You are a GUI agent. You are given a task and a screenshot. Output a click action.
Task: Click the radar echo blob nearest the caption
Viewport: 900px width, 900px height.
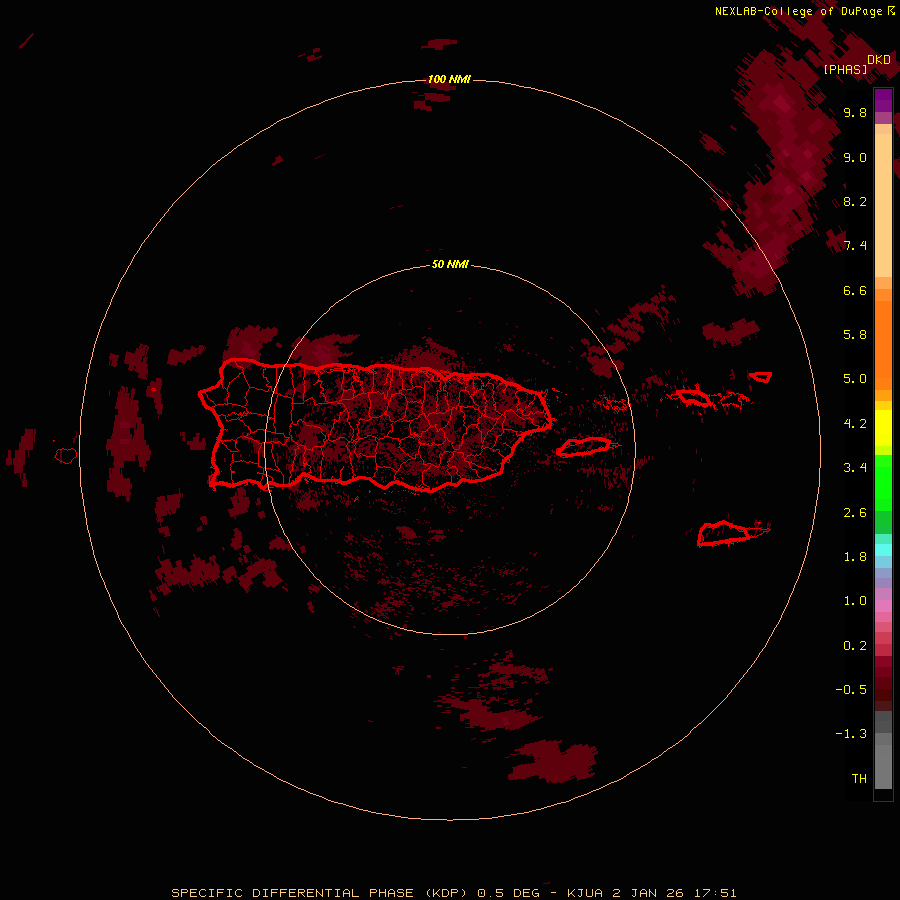pyautogui.click(x=552, y=762)
